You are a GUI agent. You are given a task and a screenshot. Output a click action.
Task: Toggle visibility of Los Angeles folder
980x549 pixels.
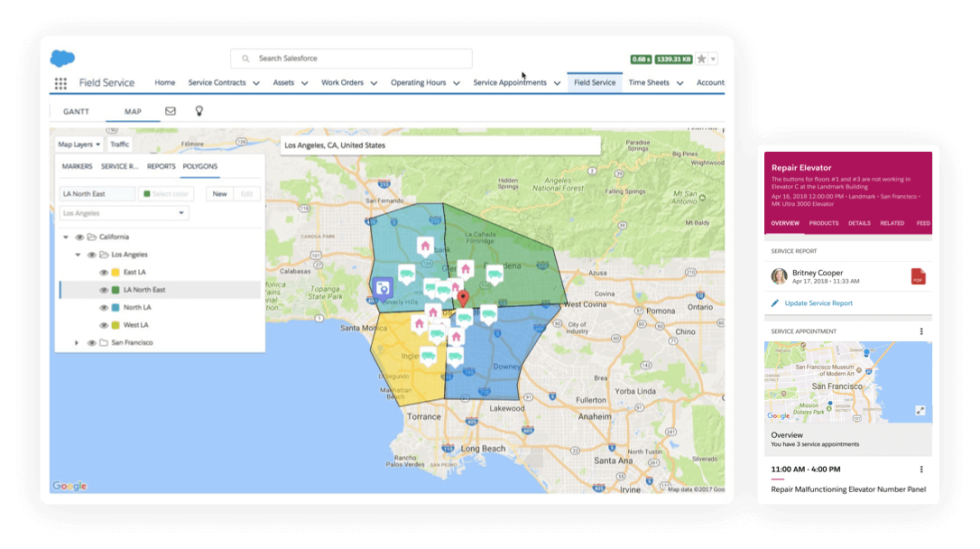point(91,254)
